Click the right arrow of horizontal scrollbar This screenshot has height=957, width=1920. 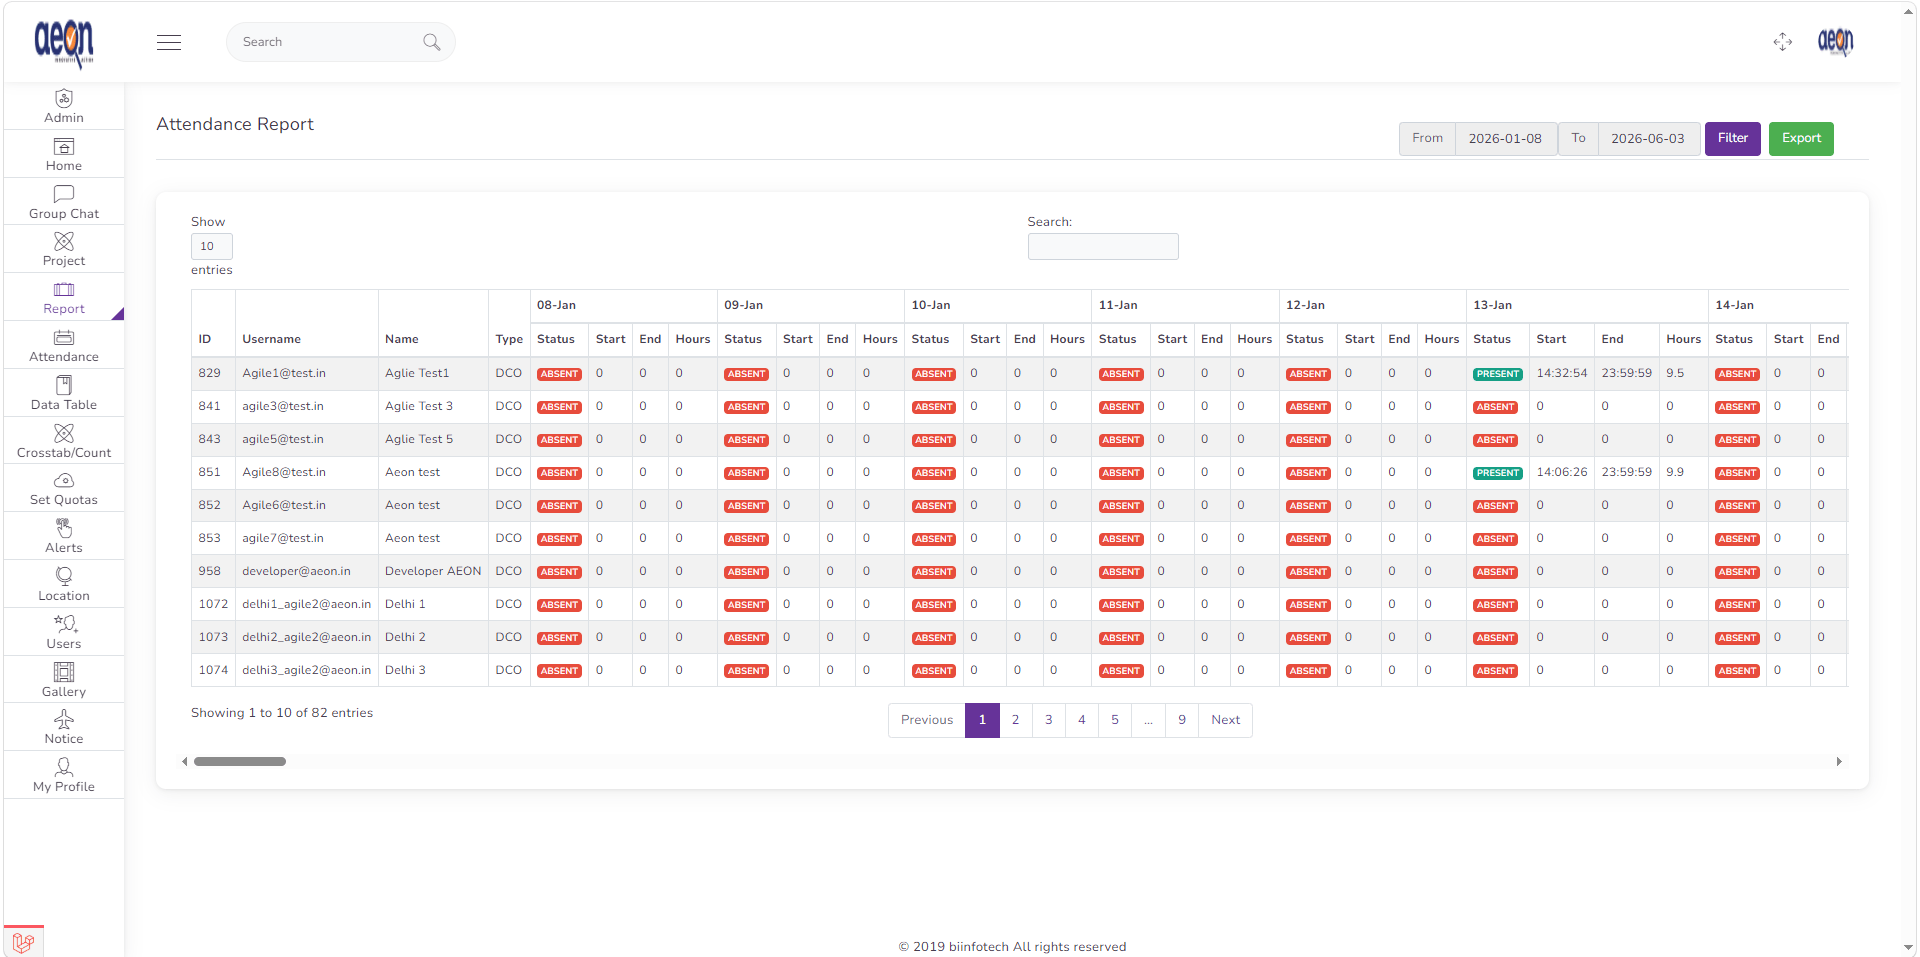coord(1839,762)
